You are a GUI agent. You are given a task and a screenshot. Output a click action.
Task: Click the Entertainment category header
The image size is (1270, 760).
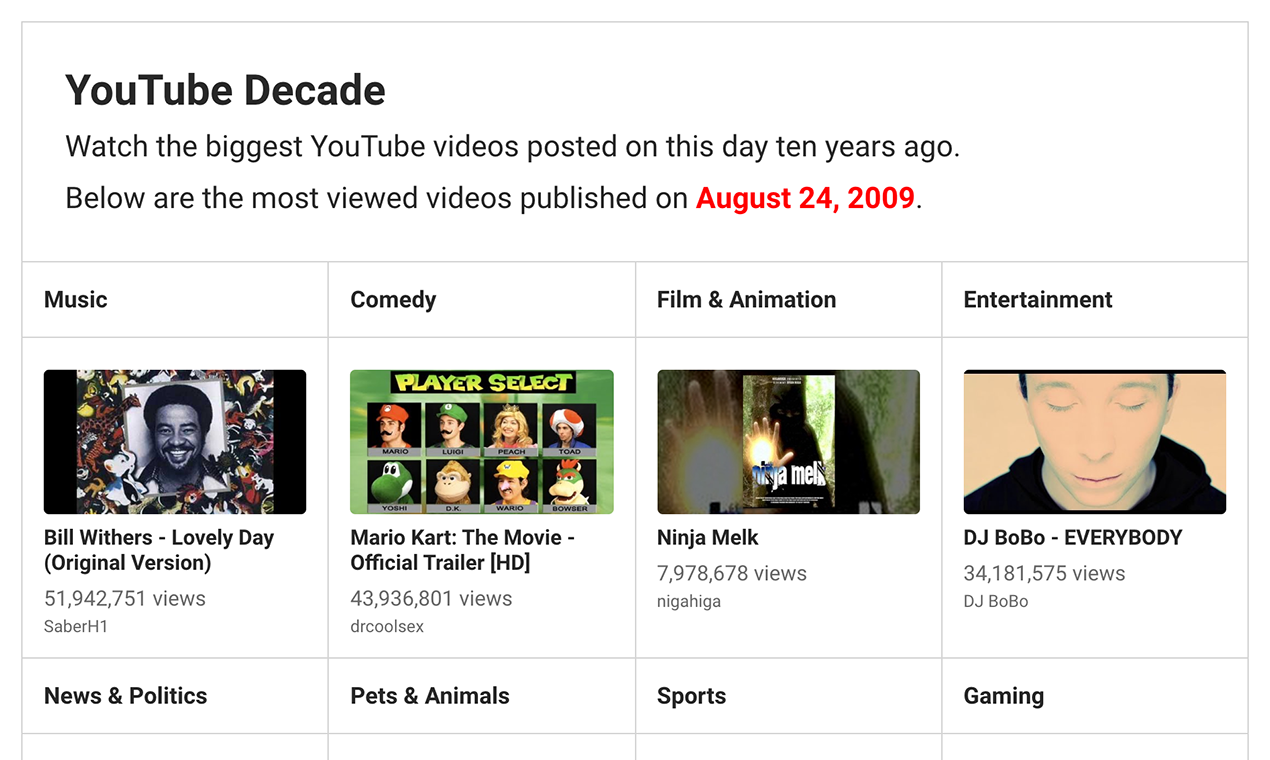point(1037,299)
